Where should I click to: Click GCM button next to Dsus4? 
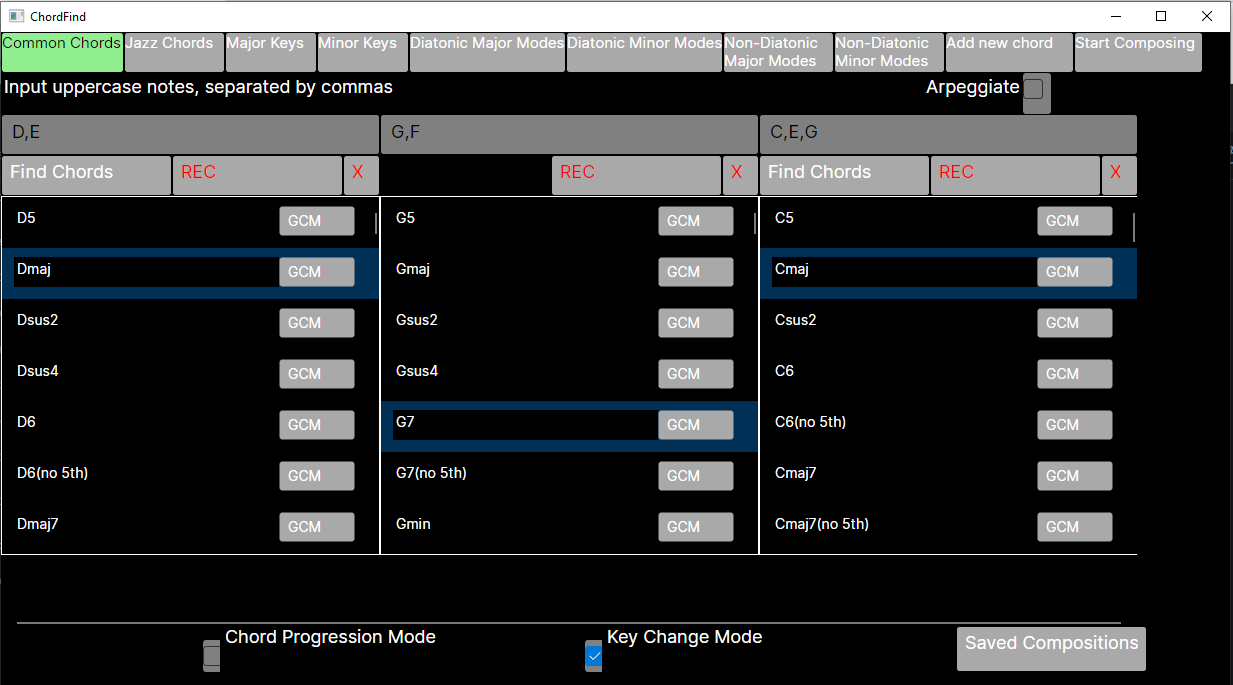coord(316,374)
